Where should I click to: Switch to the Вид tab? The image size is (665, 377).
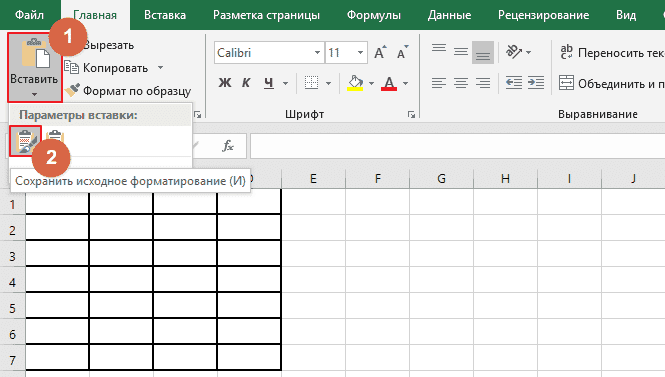pos(626,15)
